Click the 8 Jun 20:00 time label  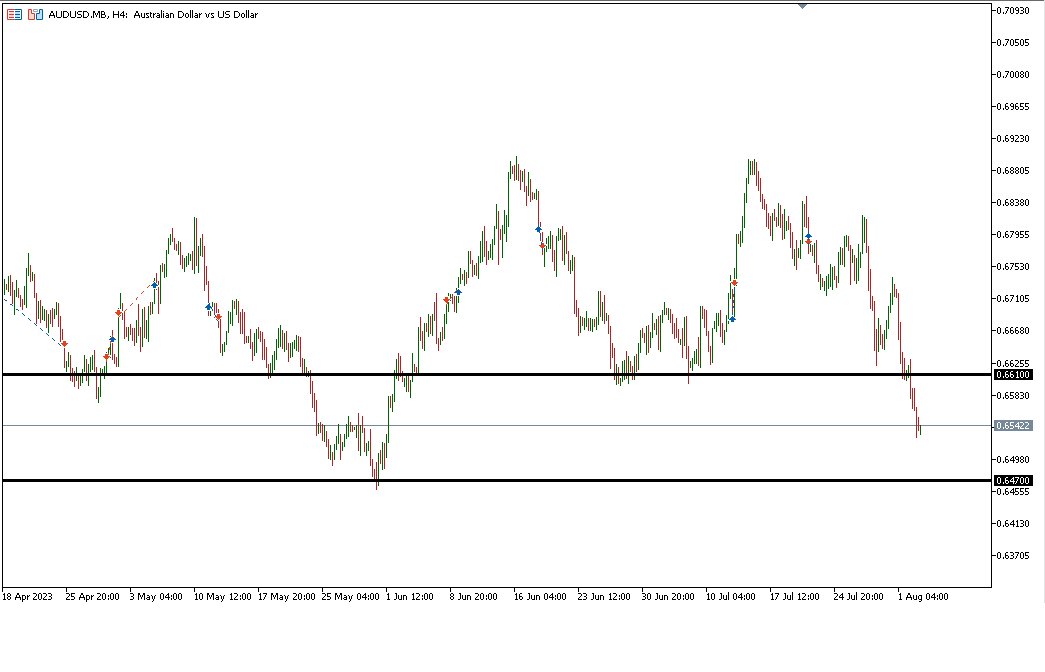click(x=473, y=597)
